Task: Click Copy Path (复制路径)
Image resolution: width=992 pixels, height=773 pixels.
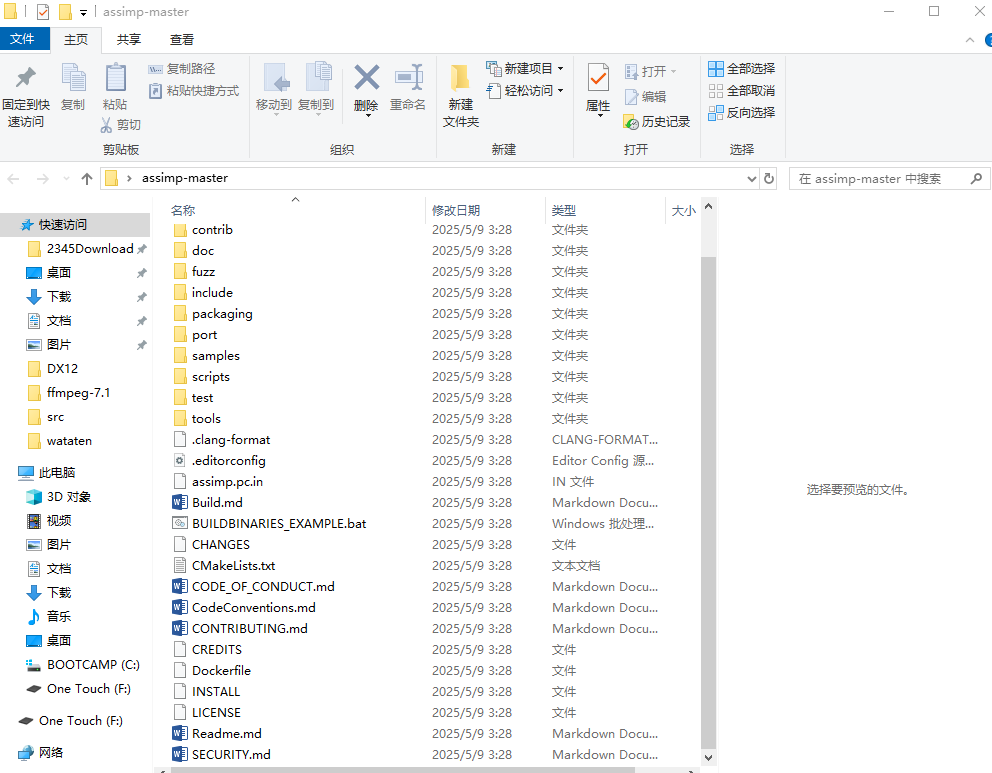Action: (182, 69)
